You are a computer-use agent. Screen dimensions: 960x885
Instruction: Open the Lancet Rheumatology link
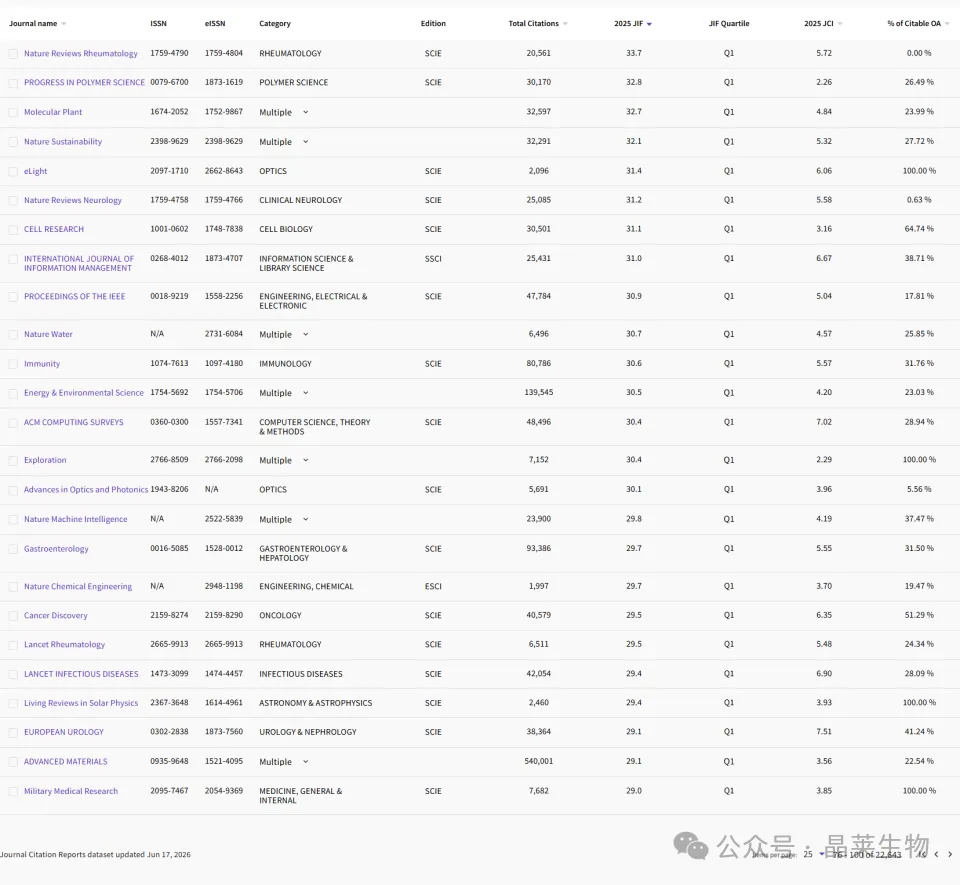pyautogui.click(x=64, y=644)
